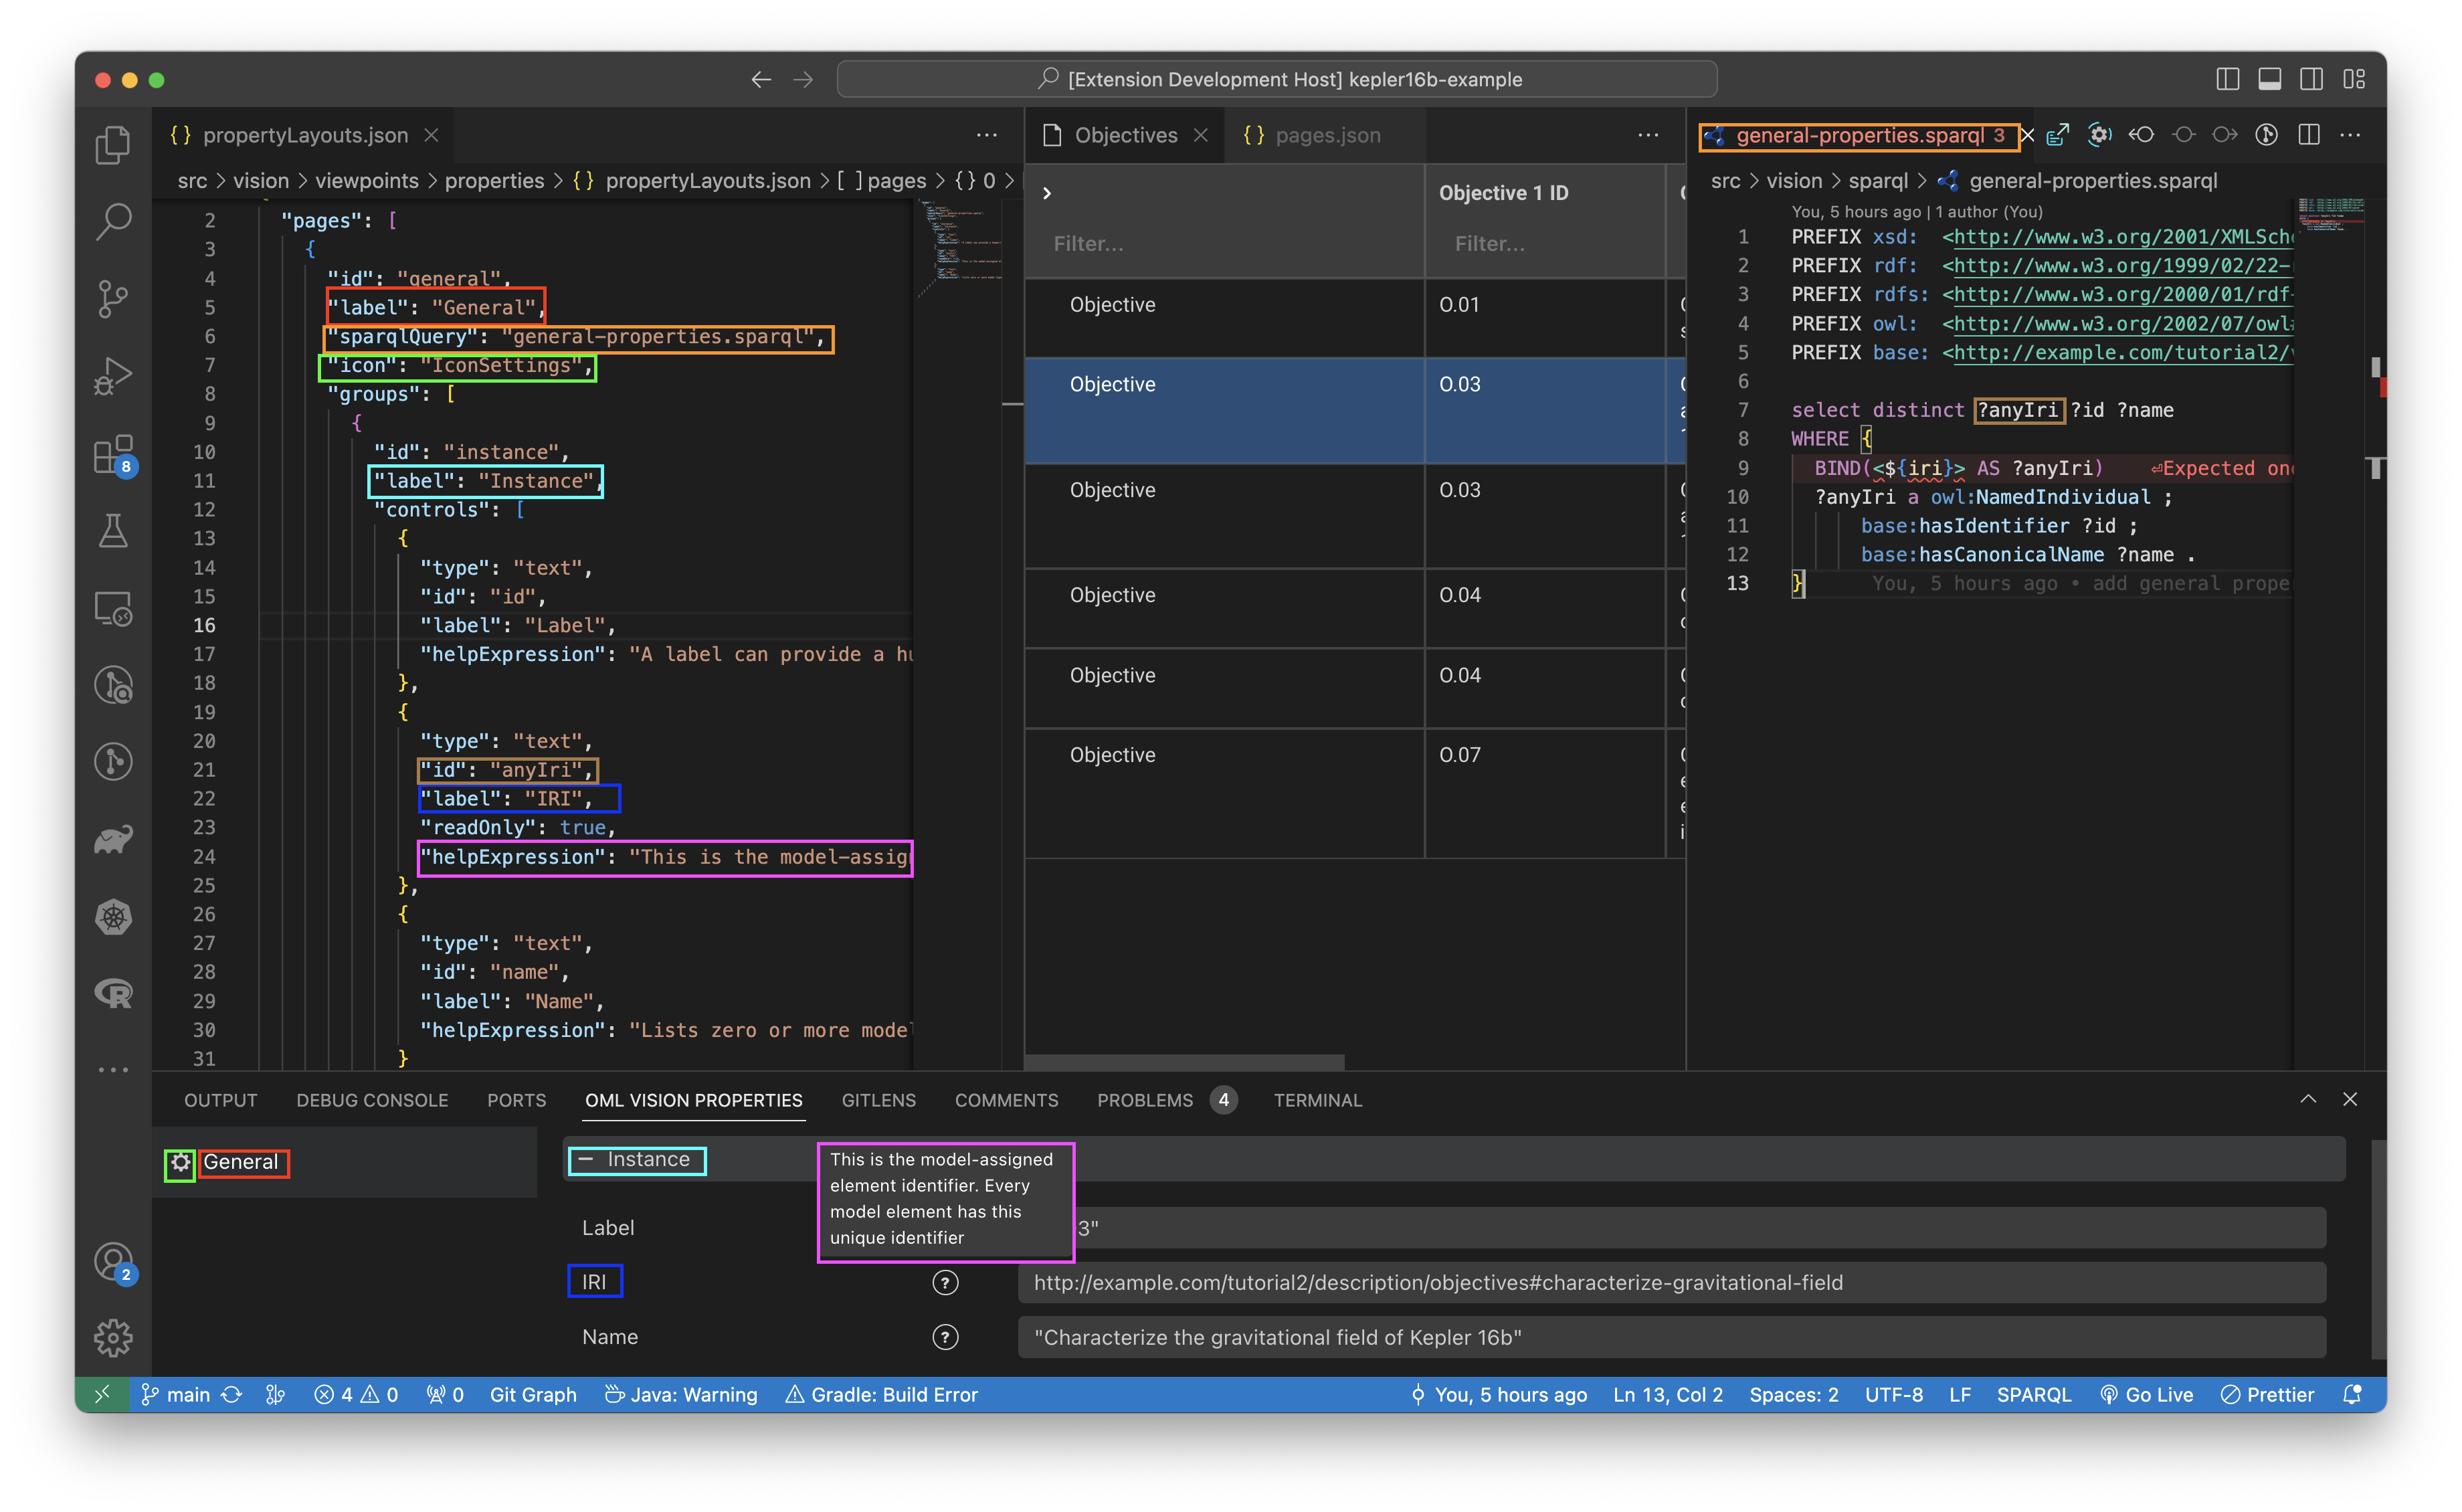Open the TERMINAL panel tab
The image size is (2462, 1512).
pos(1317,1100)
